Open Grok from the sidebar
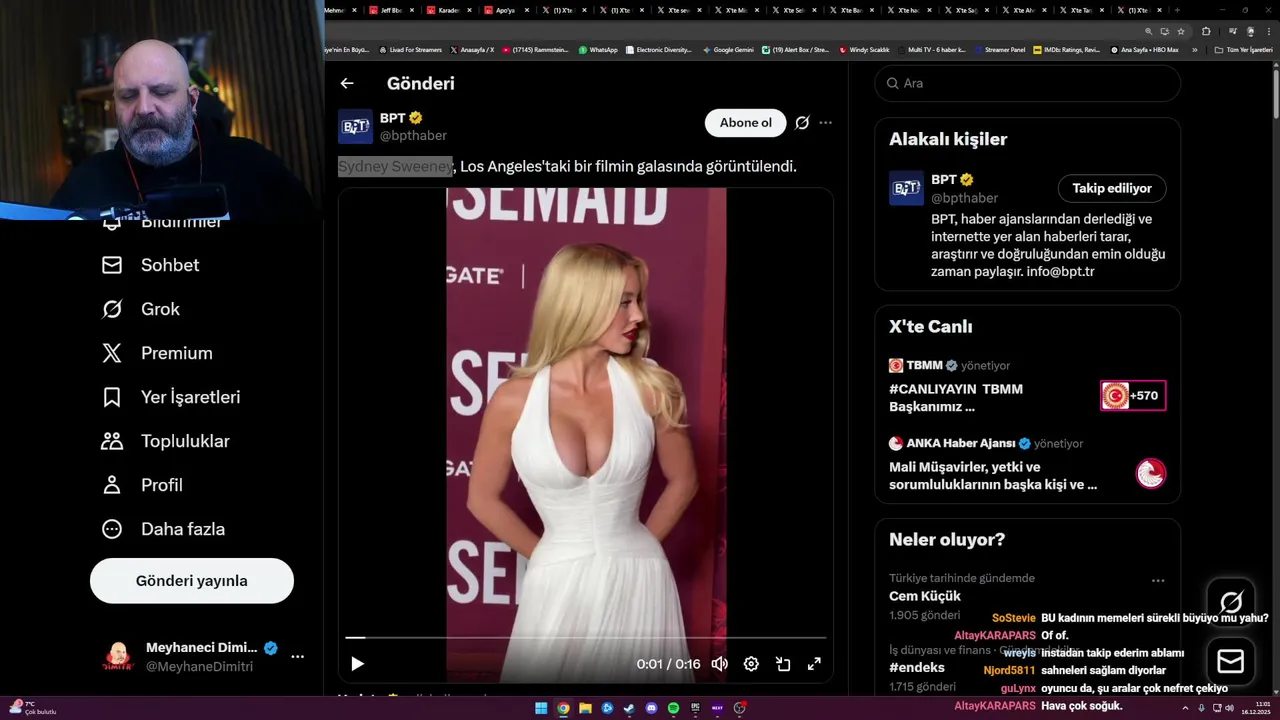1280x720 pixels. 141,309
